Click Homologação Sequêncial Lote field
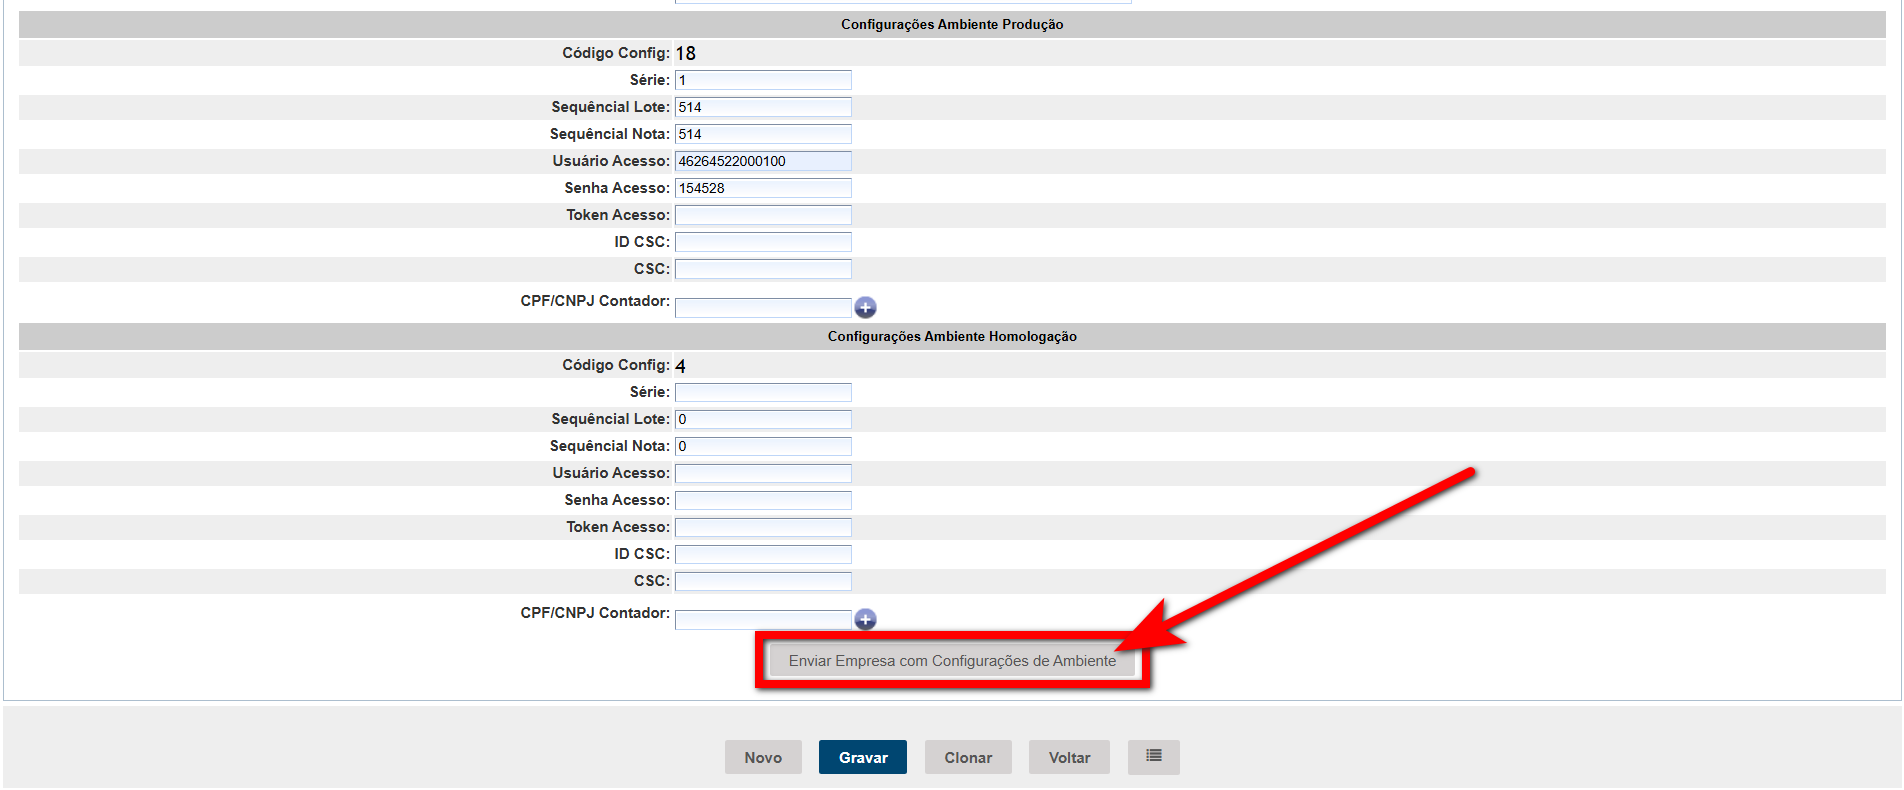 point(763,419)
